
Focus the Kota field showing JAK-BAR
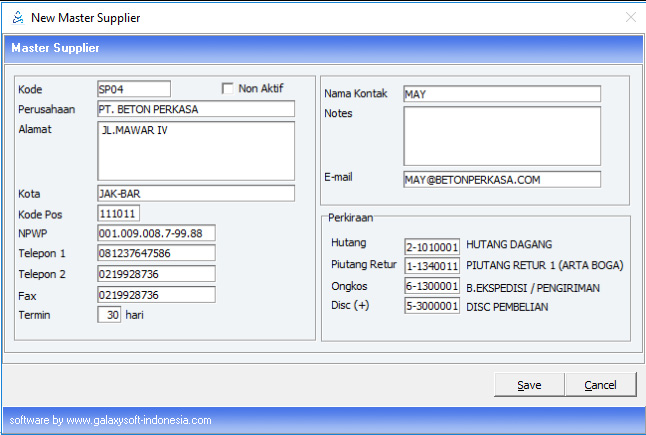coord(195,193)
